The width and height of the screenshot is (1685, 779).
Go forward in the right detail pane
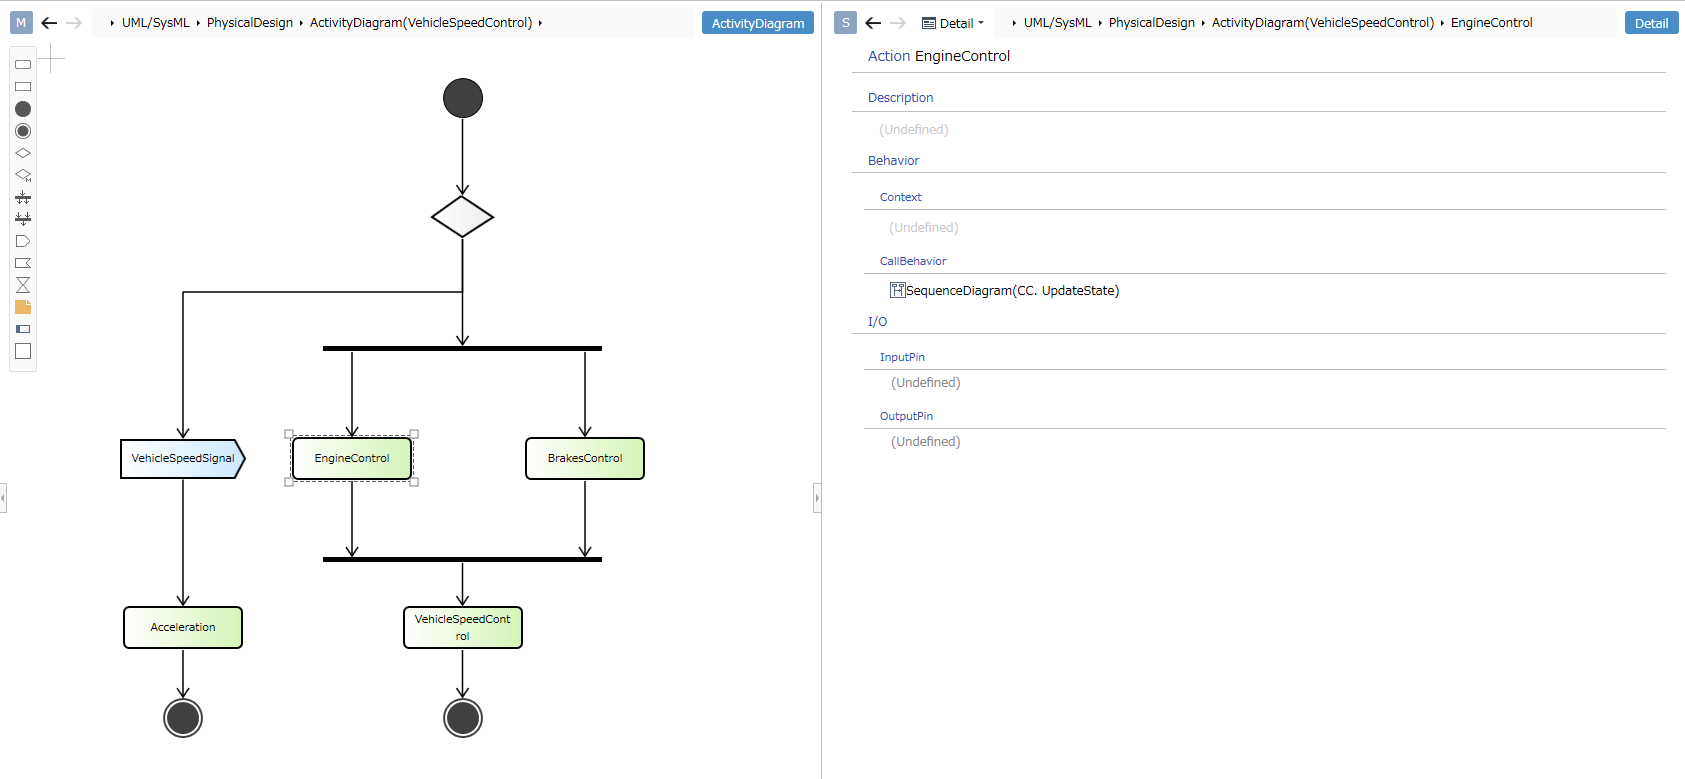point(898,23)
